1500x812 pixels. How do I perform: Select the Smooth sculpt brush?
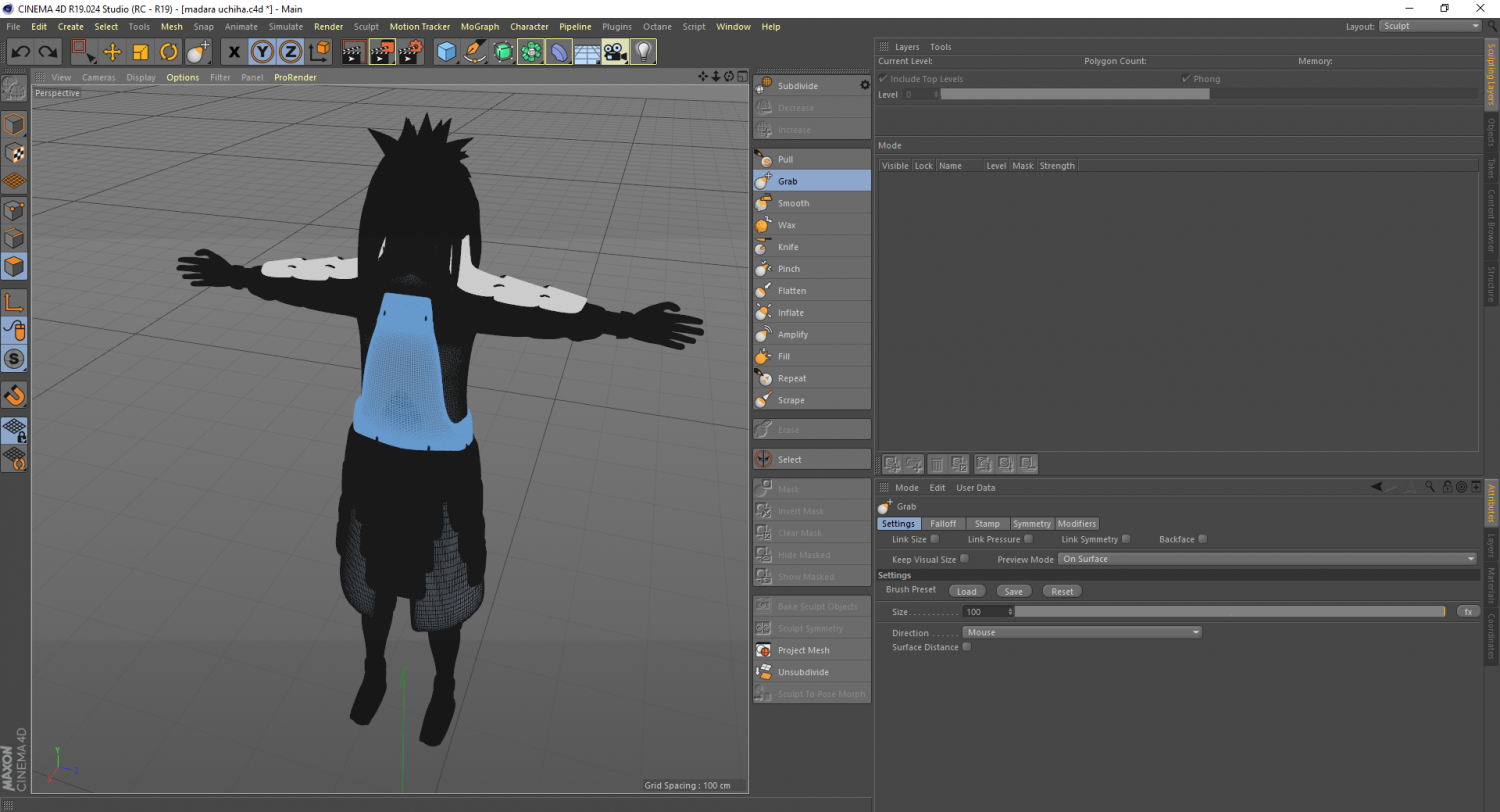(812, 203)
